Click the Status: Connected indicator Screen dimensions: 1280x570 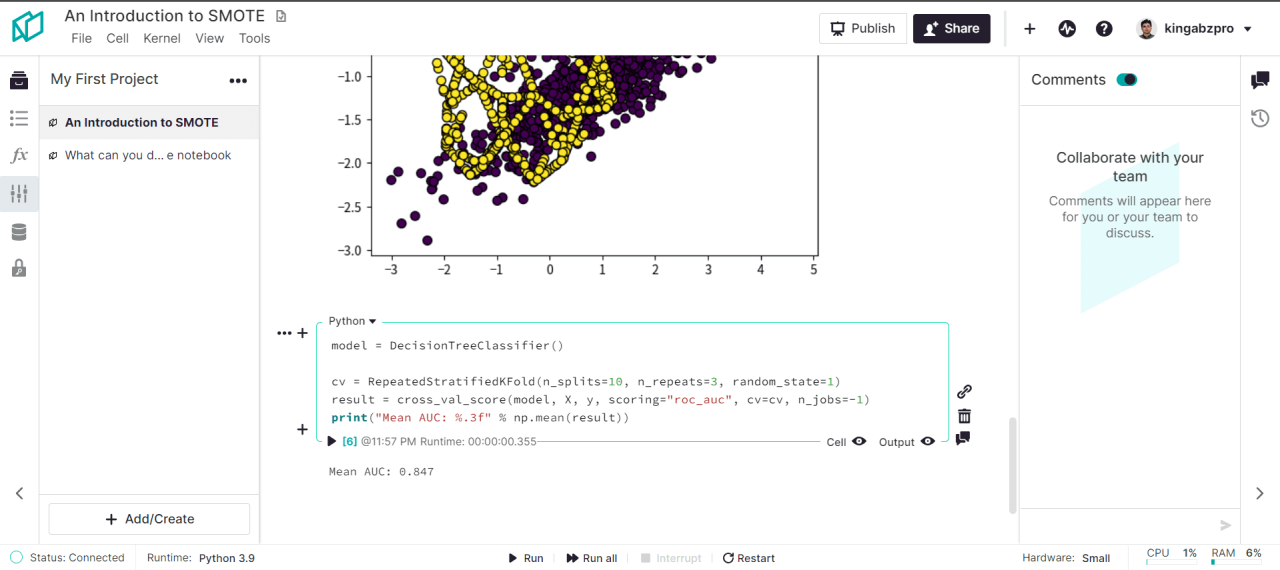pyautogui.click(x=67, y=558)
